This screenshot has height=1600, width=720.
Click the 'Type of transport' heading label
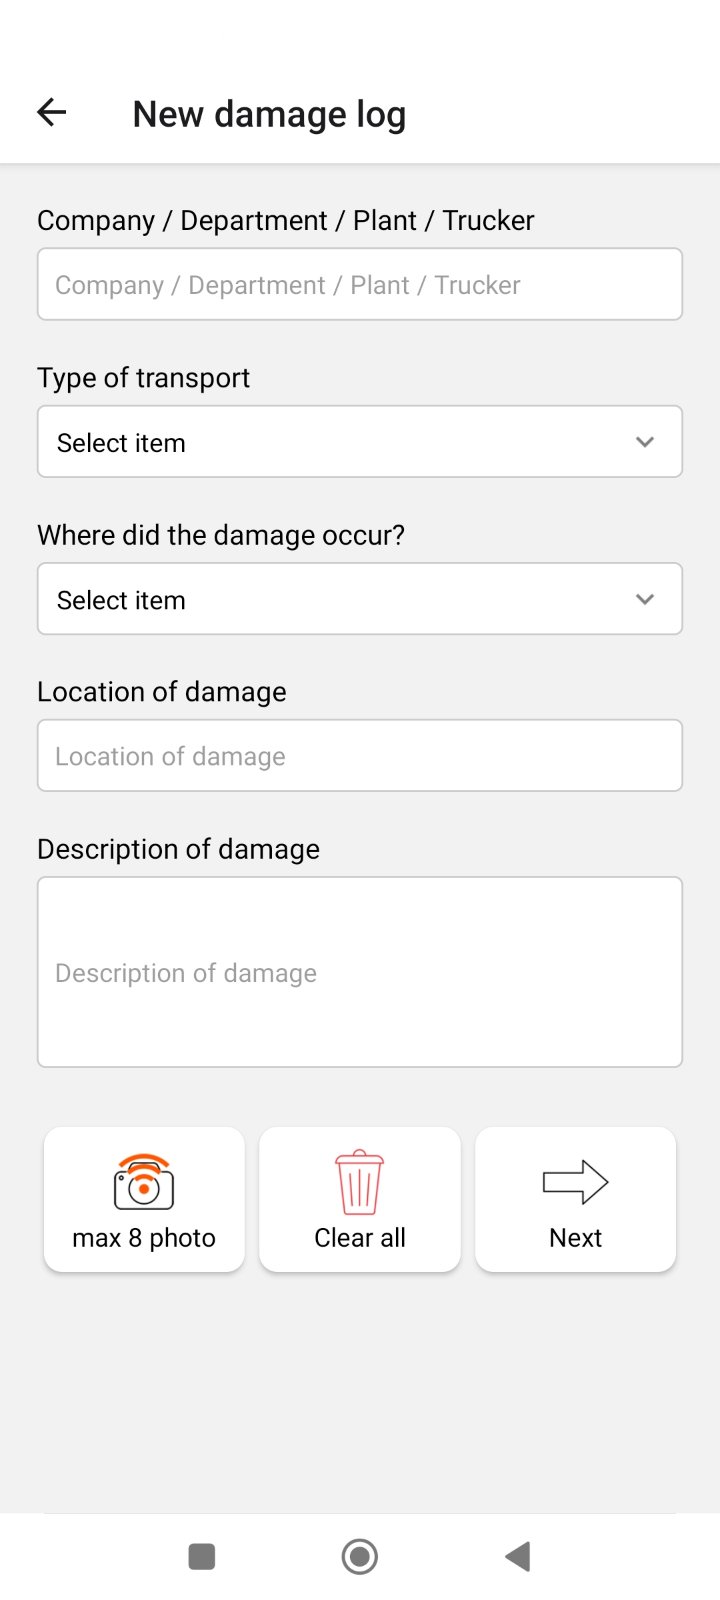click(143, 378)
